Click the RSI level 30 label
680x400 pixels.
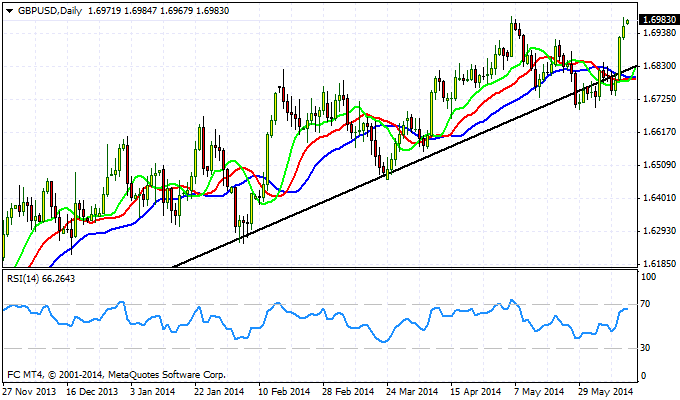pos(645,348)
